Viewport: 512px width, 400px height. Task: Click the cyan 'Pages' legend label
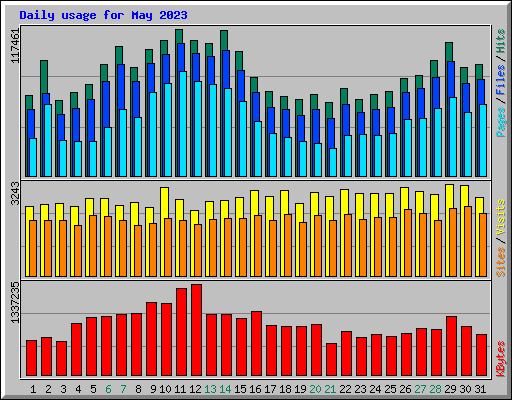[x=501, y=122]
